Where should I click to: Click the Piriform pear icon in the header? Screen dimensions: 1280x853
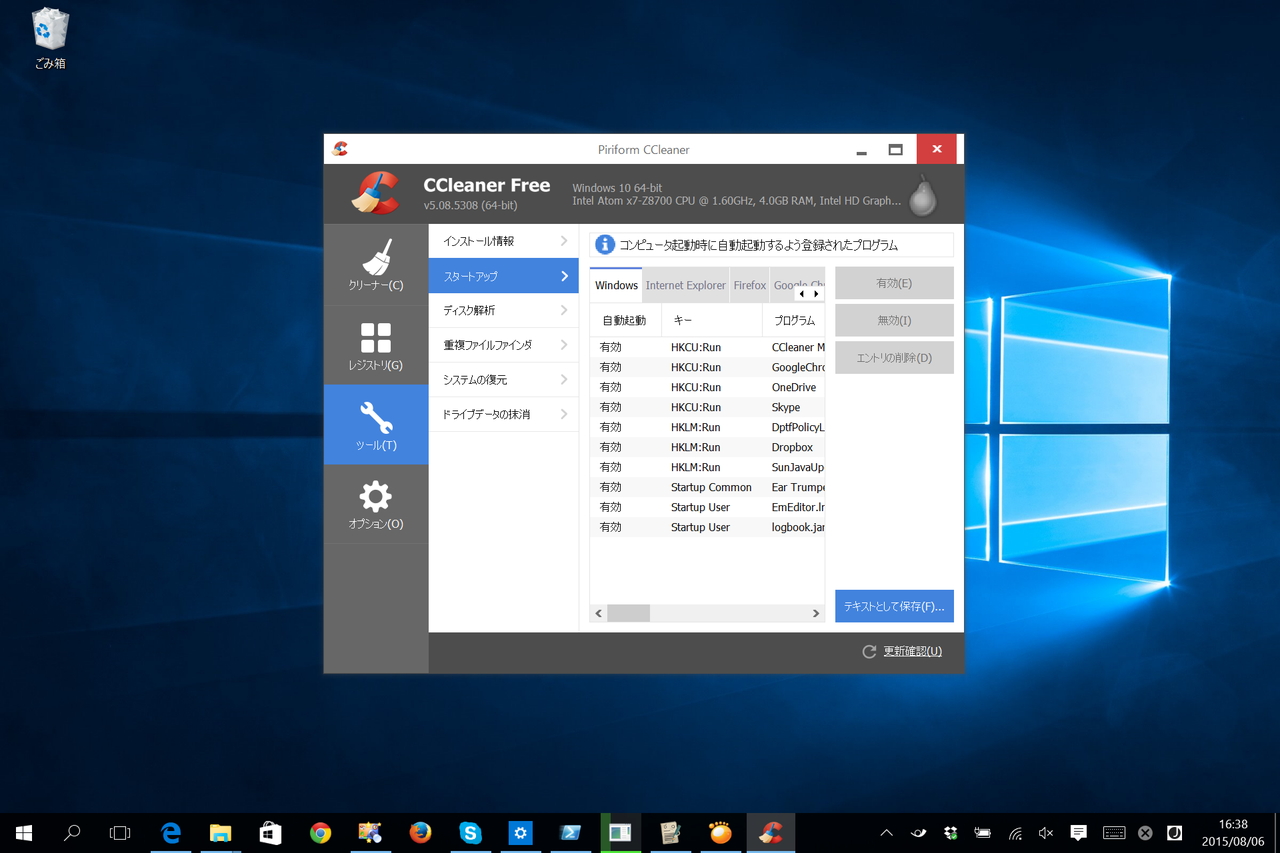pyautogui.click(x=922, y=195)
